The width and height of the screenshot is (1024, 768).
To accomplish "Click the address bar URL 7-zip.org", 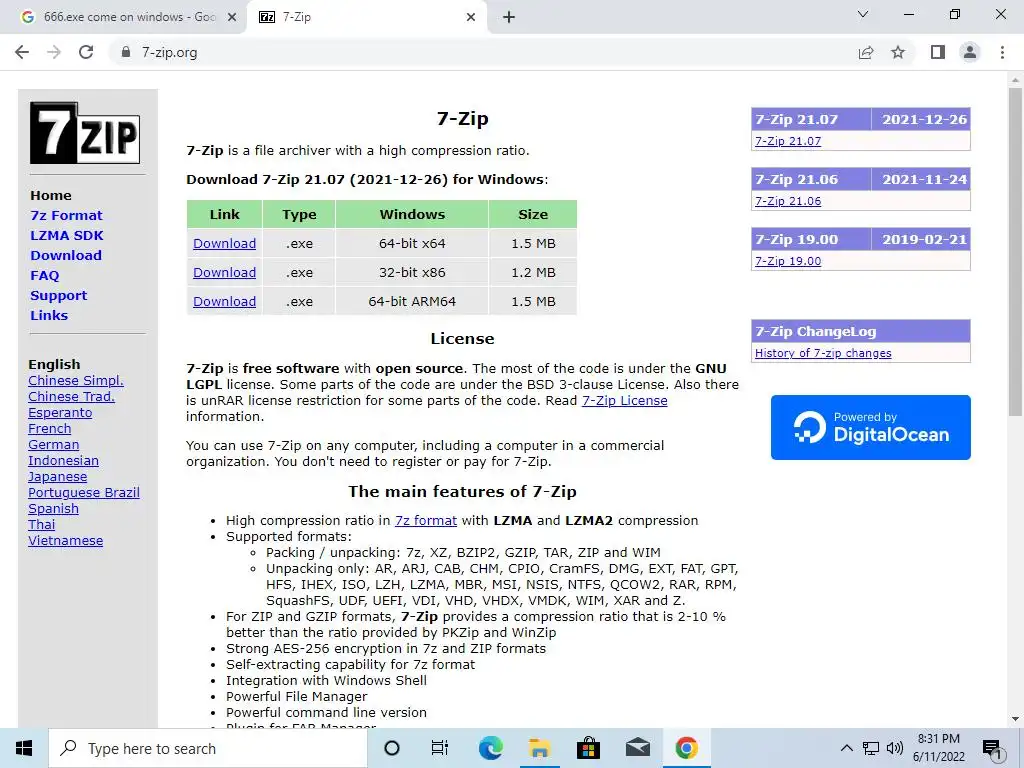I will pos(170,52).
